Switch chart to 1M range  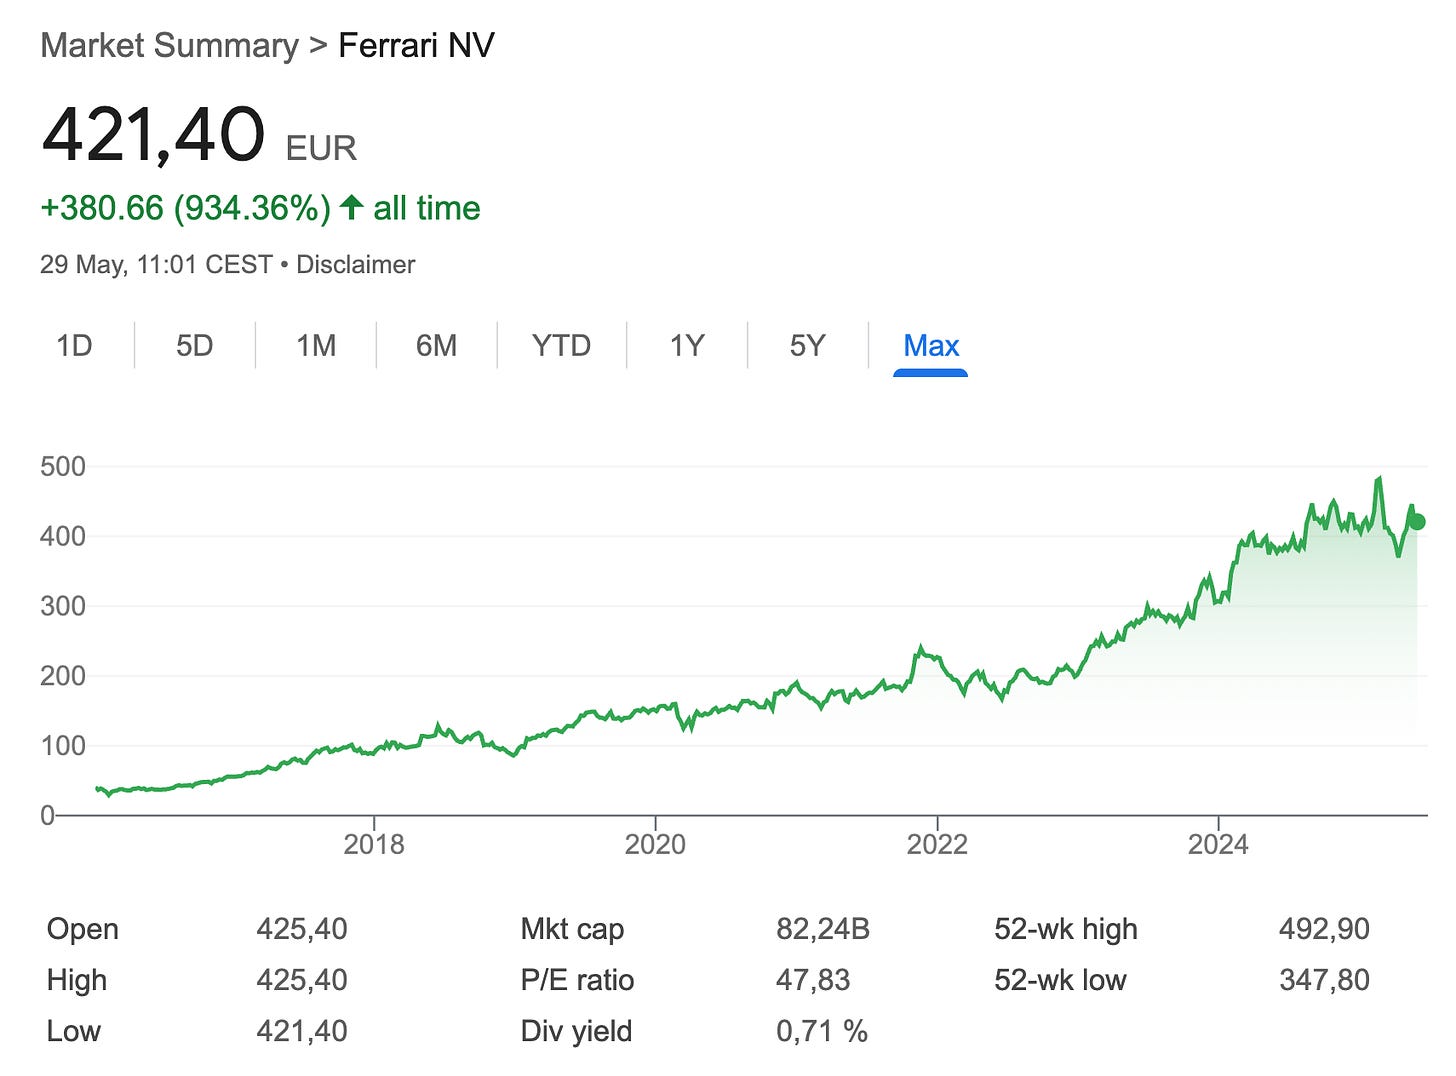tap(316, 346)
